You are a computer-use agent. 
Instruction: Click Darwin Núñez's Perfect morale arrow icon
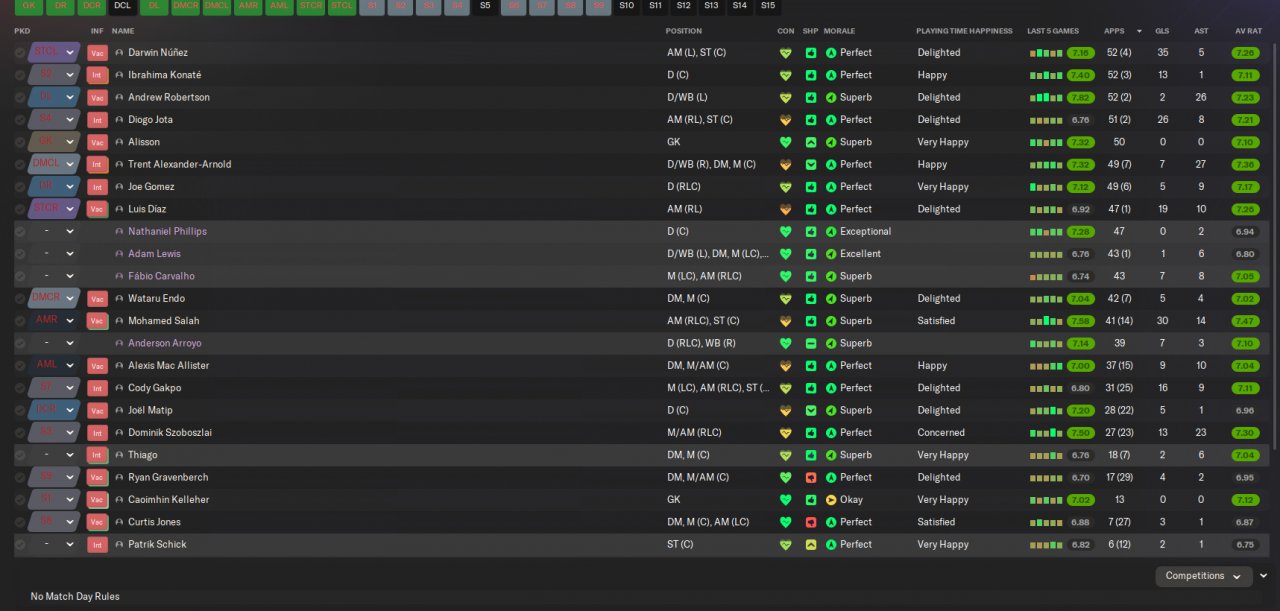click(831, 53)
